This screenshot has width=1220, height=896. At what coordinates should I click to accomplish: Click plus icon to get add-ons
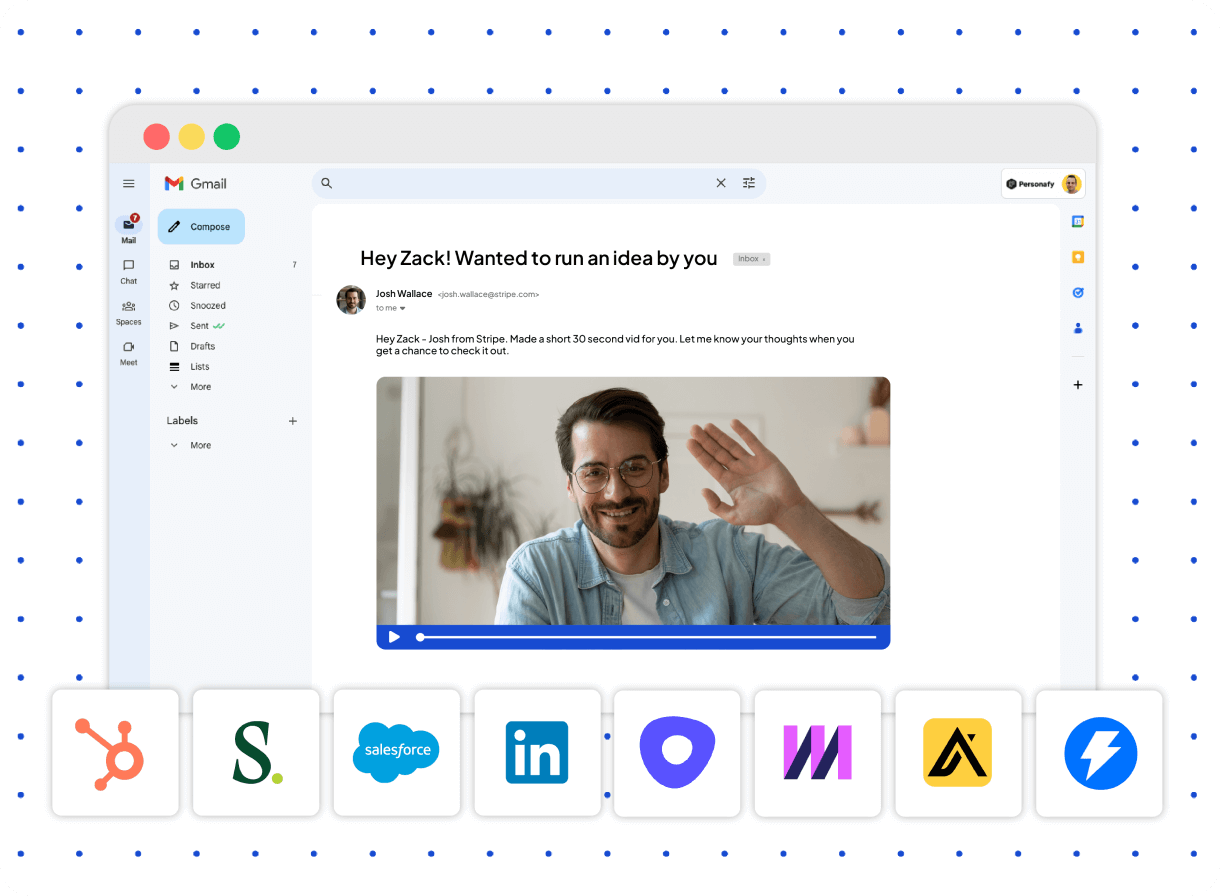tap(1078, 385)
